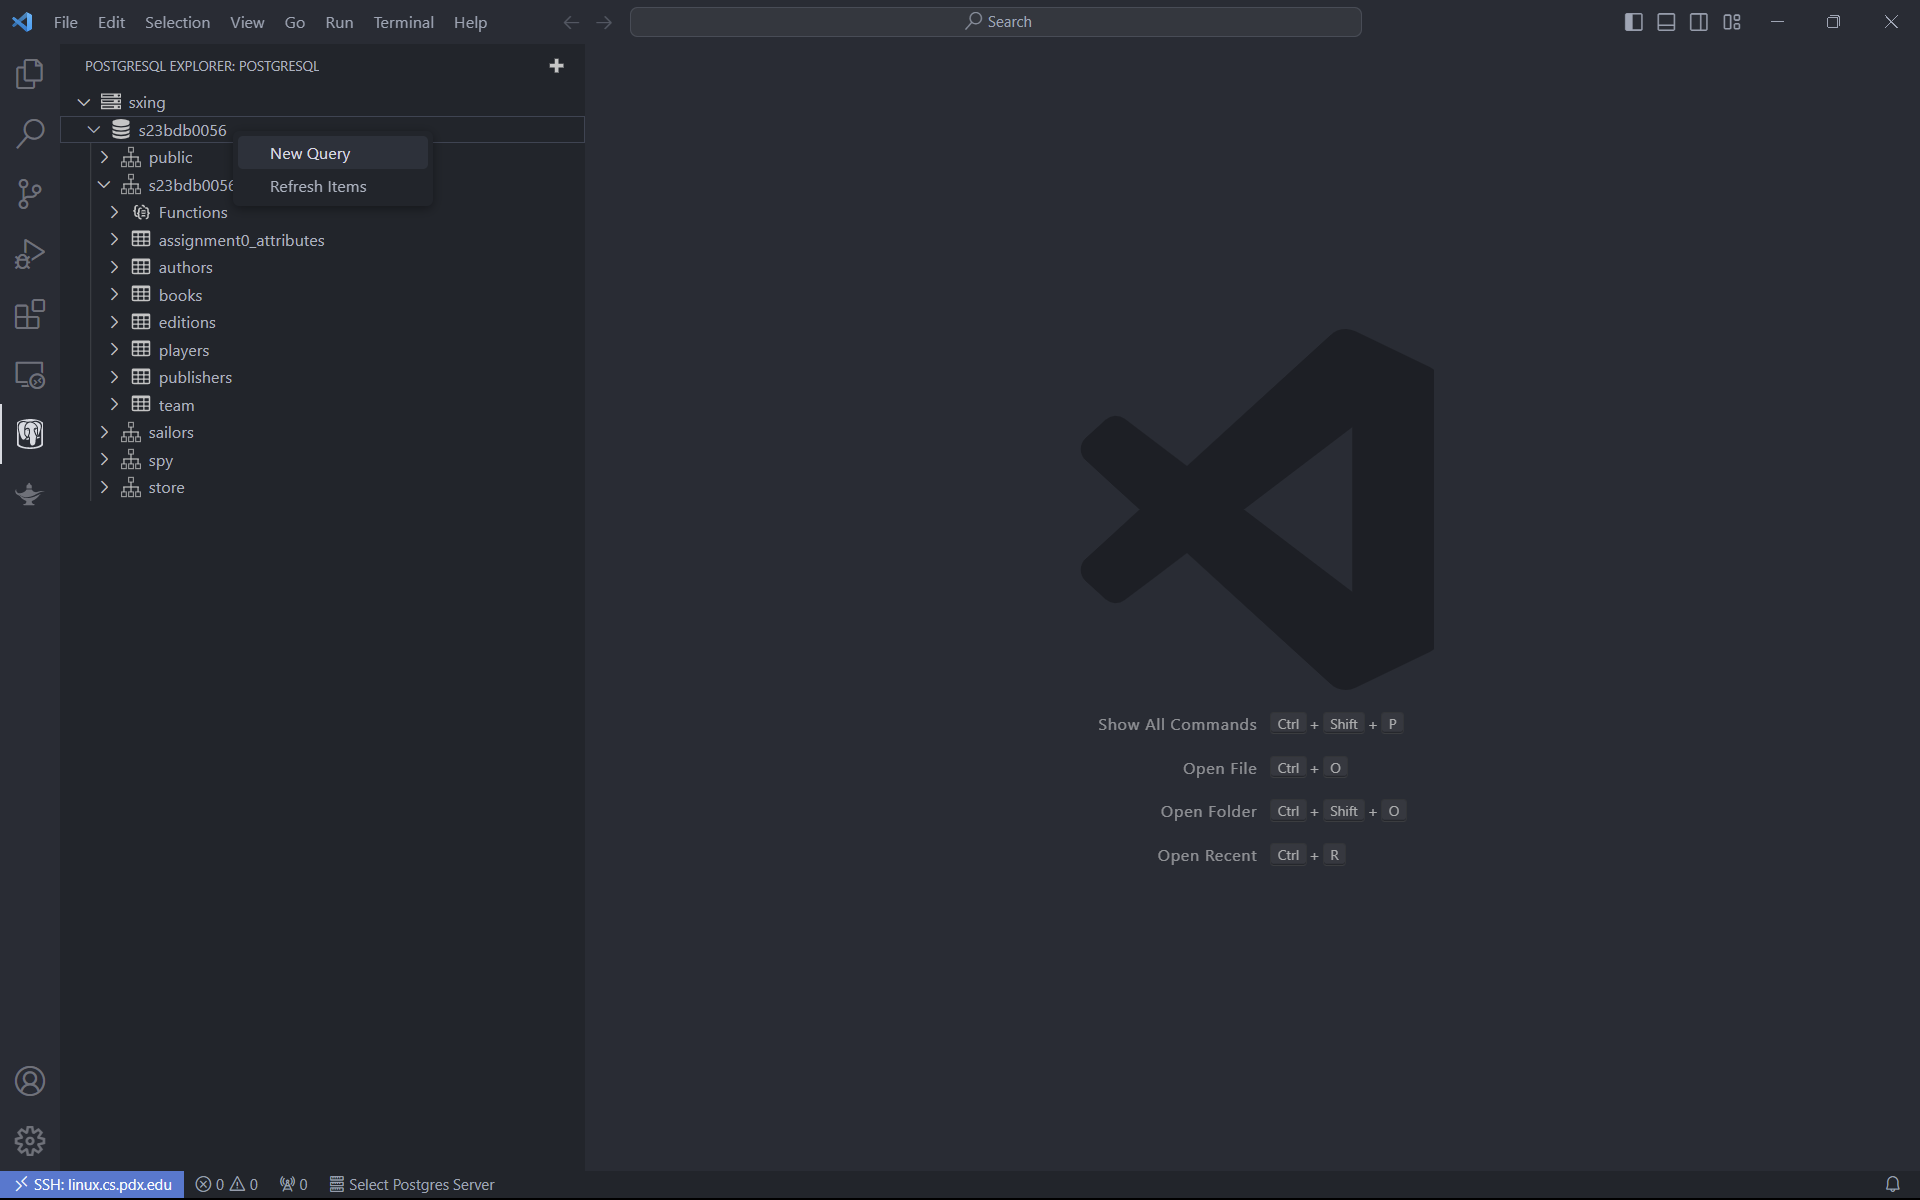
Task: Toggle the bottom panel layout button
Action: coord(1666,22)
